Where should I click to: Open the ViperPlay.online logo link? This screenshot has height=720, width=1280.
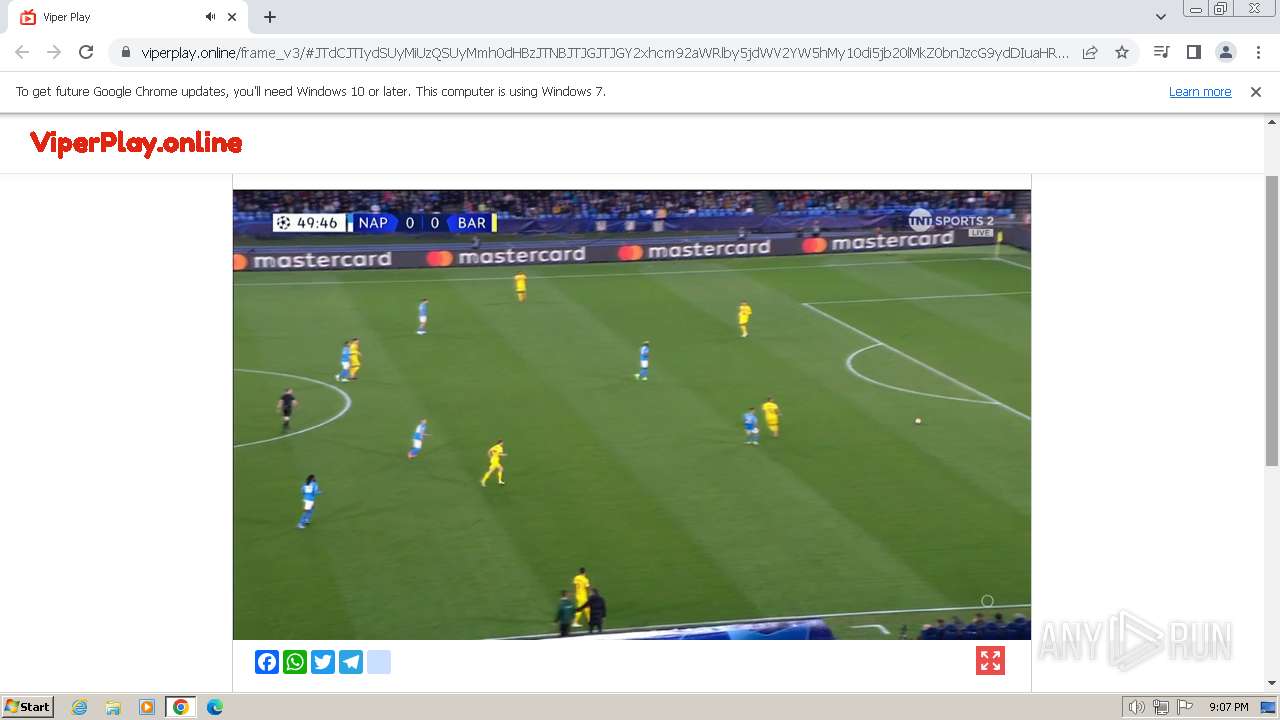(x=136, y=143)
